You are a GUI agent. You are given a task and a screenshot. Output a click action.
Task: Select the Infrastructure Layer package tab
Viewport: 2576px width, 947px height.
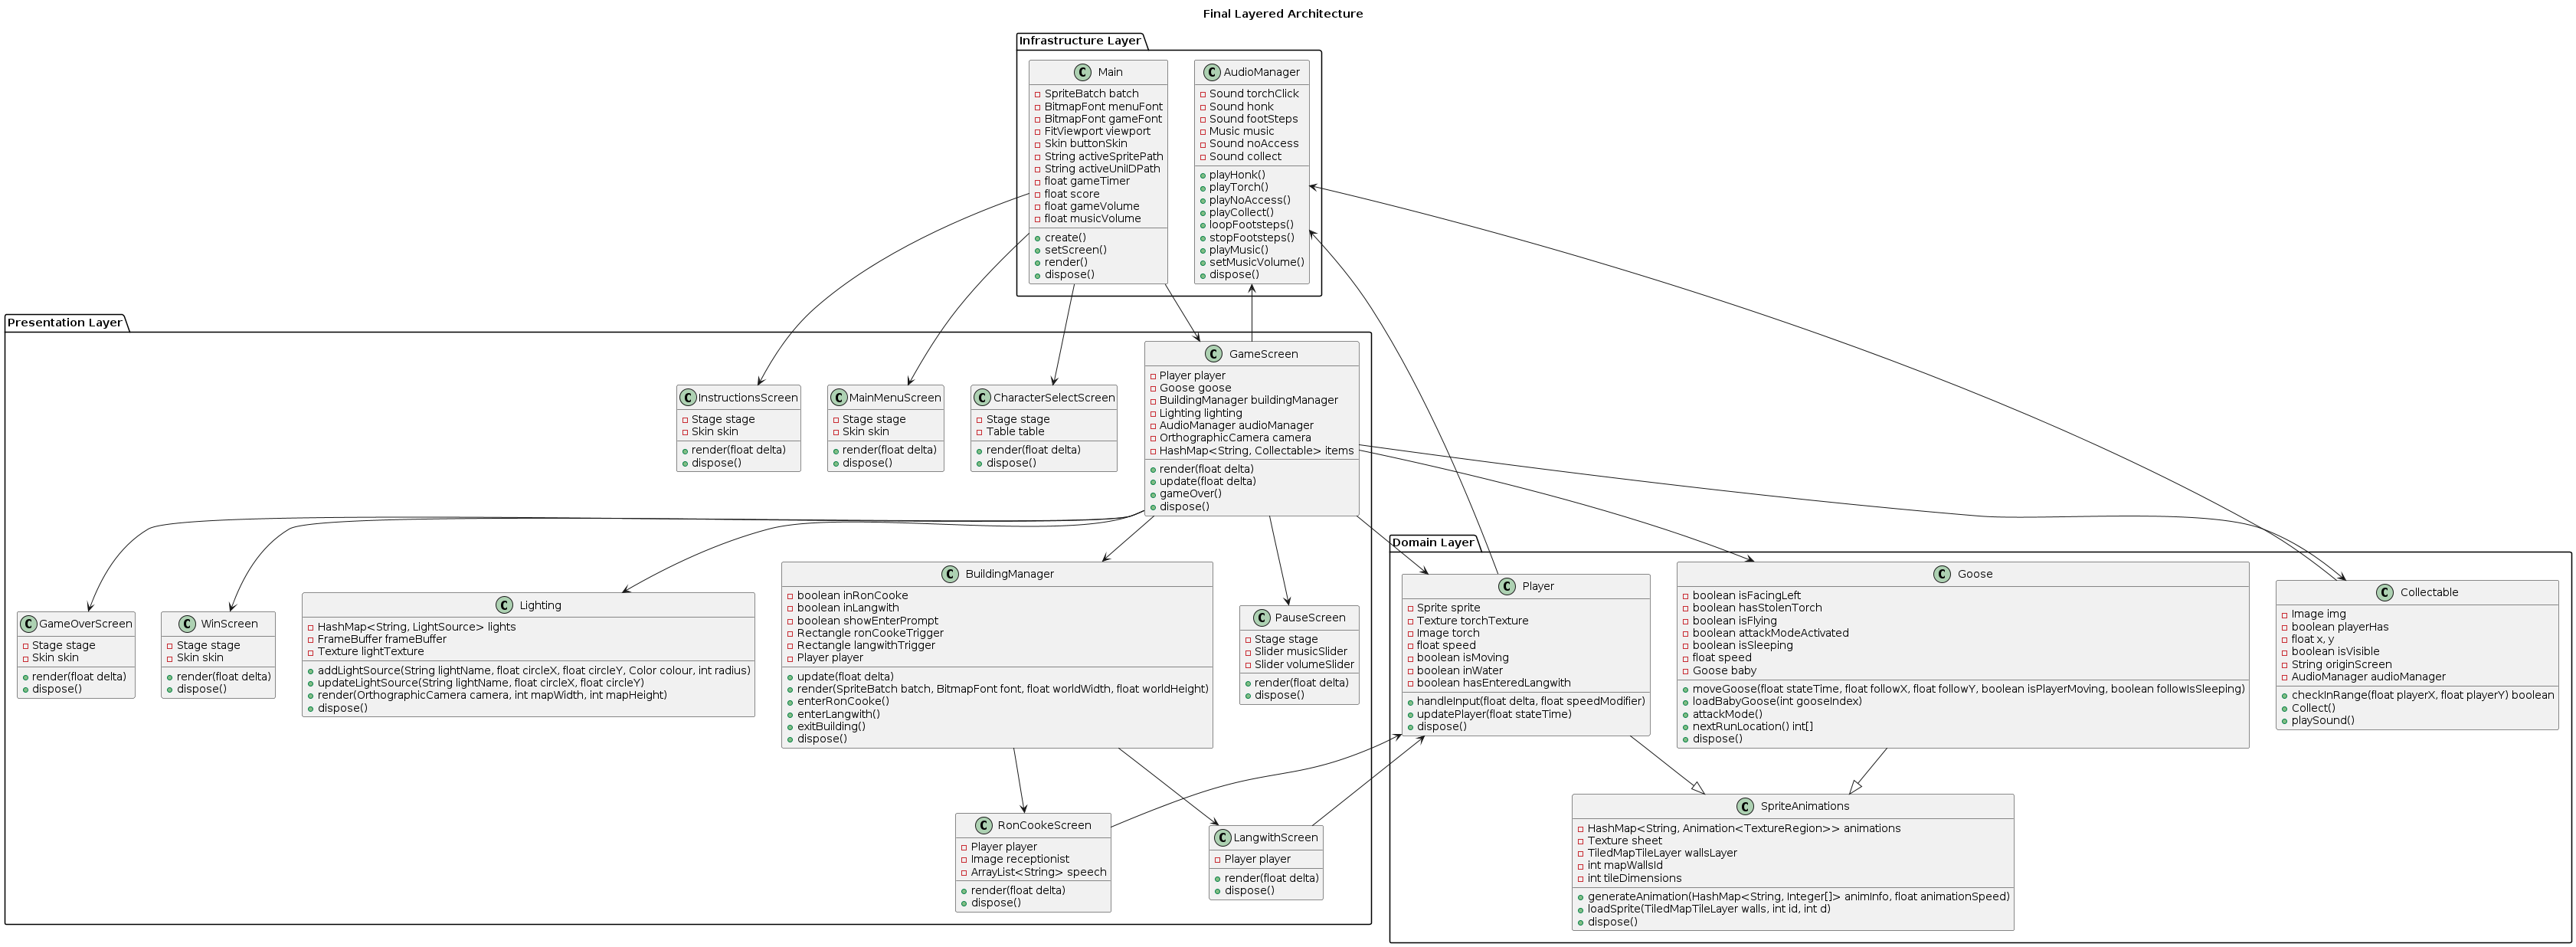tap(1079, 41)
